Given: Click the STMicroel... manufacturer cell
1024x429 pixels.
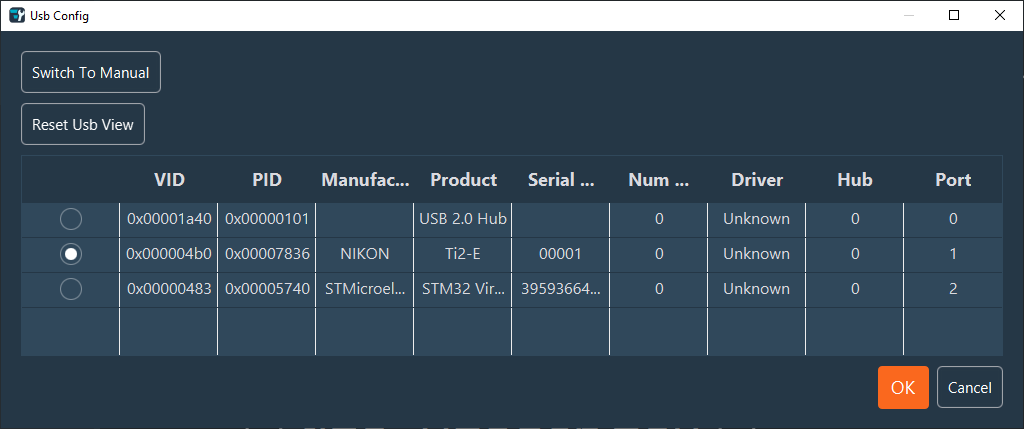Looking at the screenshot, I should tap(365, 289).
